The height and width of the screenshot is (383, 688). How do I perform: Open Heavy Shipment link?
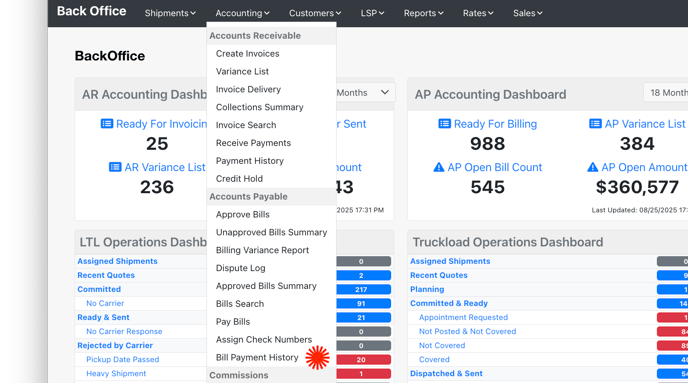point(116,373)
